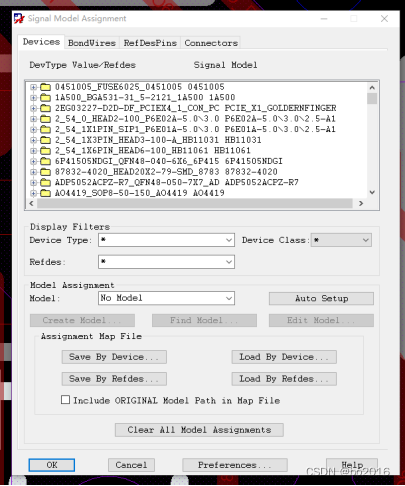Expand the AO4419_SOP8 tree node
405x486 pixels.
coord(33,193)
